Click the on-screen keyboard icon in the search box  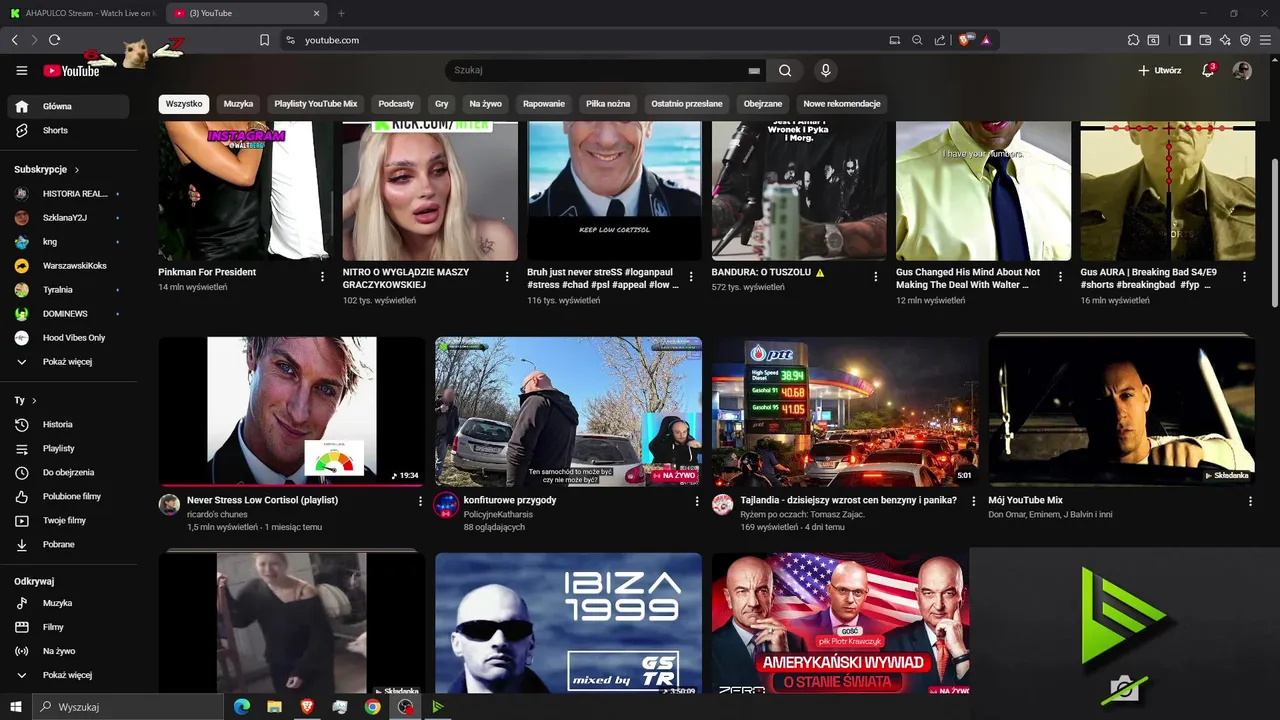point(754,71)
